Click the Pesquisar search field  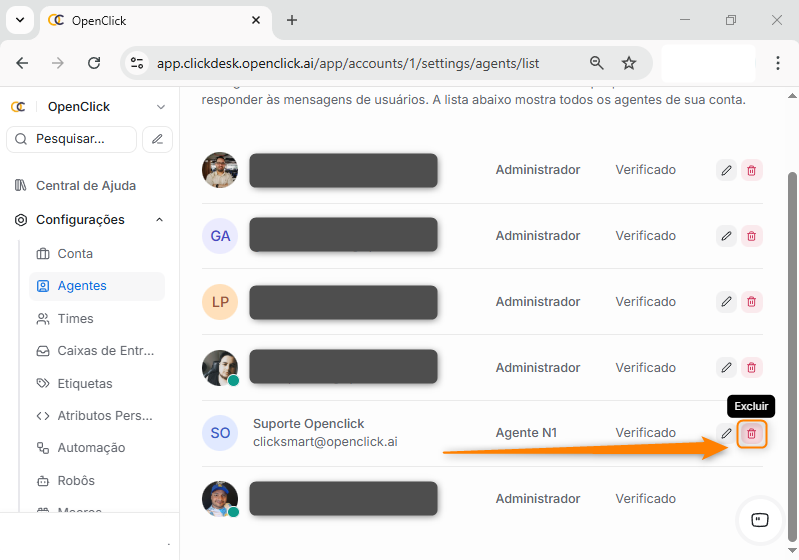click(71, 139)
